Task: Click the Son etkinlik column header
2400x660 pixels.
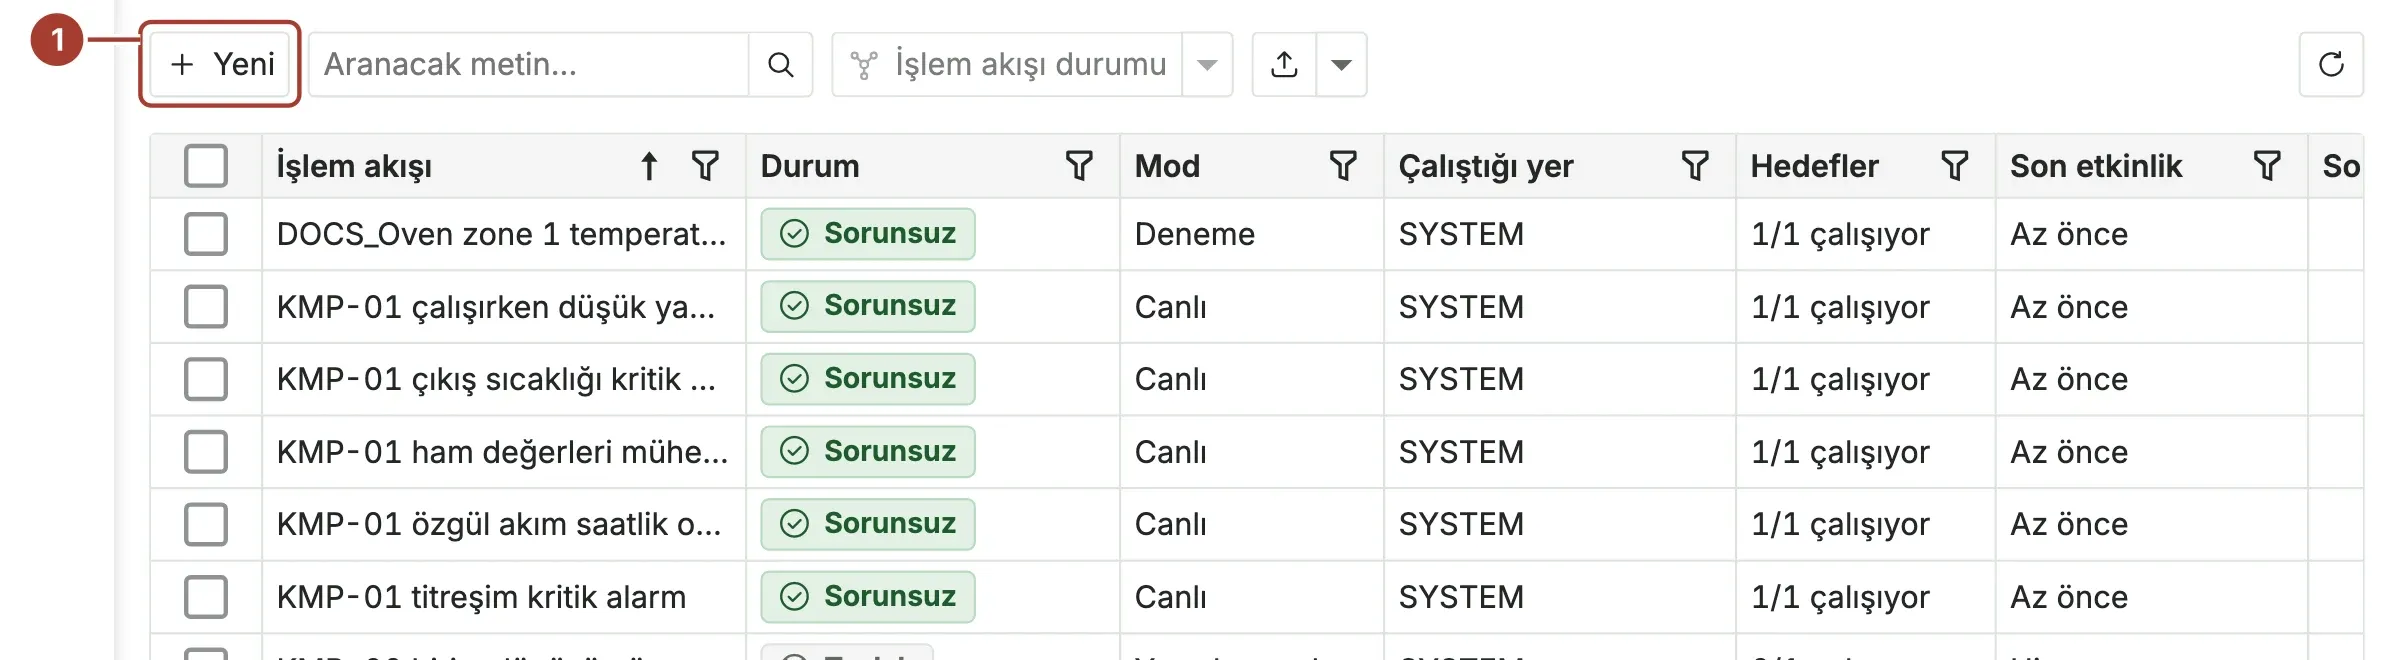Action: point(2096,166)
